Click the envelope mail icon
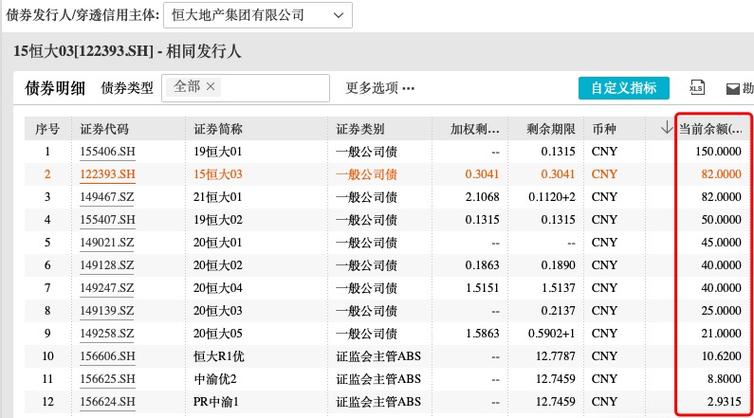The width and height of the screenshot is (754, 418). click(732, 89)
